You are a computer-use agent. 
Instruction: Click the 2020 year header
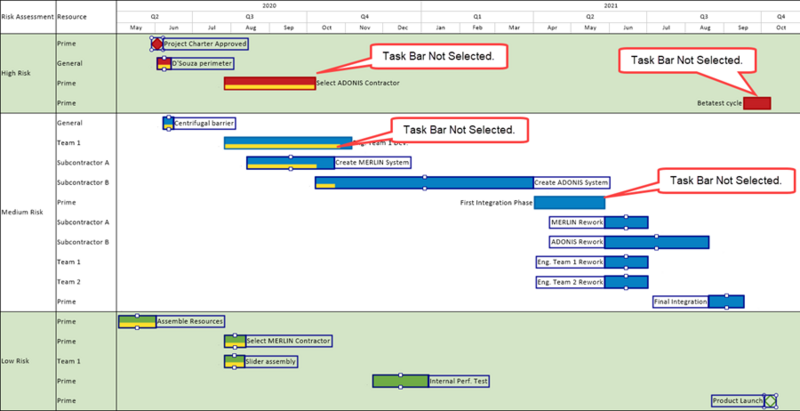coord(269,6)
